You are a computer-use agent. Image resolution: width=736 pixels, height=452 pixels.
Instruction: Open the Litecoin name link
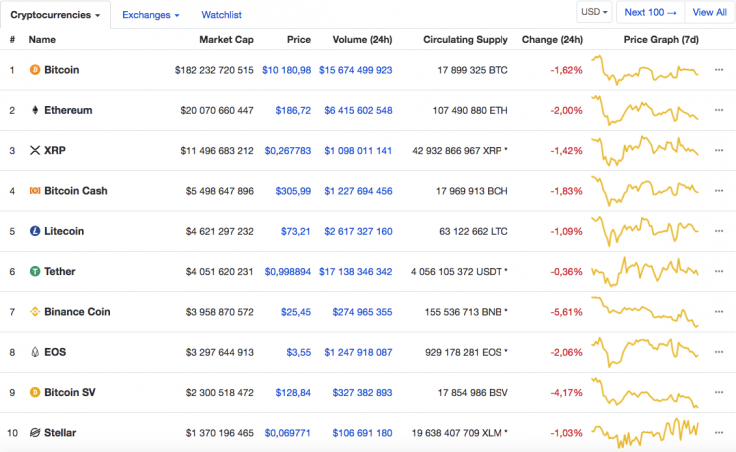point(64,231)
